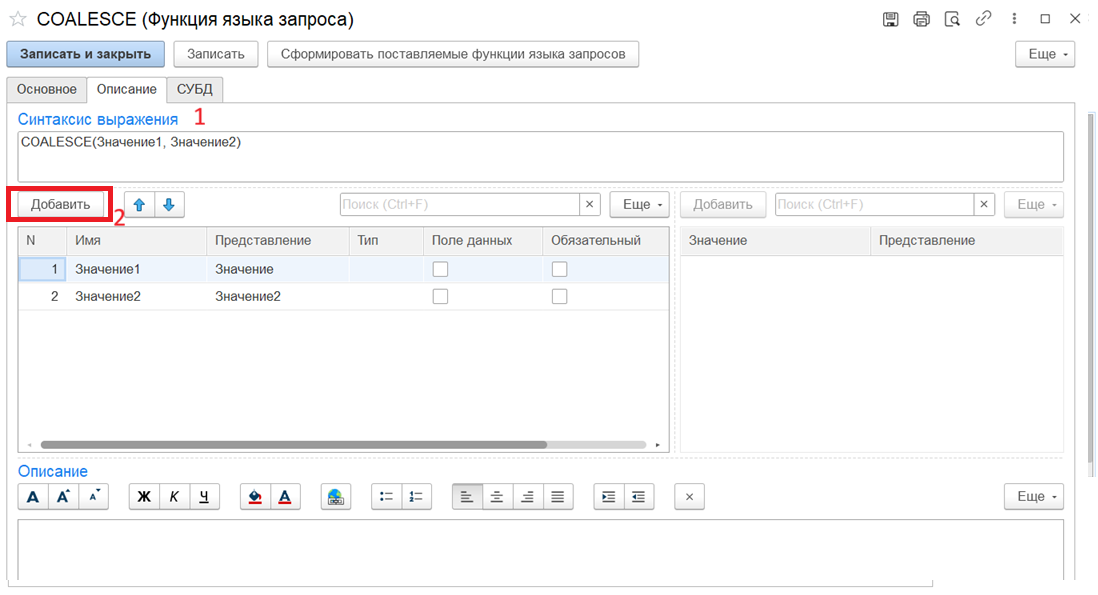Screen dimensions: 1098x595
Task: Get link via the chain icon
Action: 983,19
